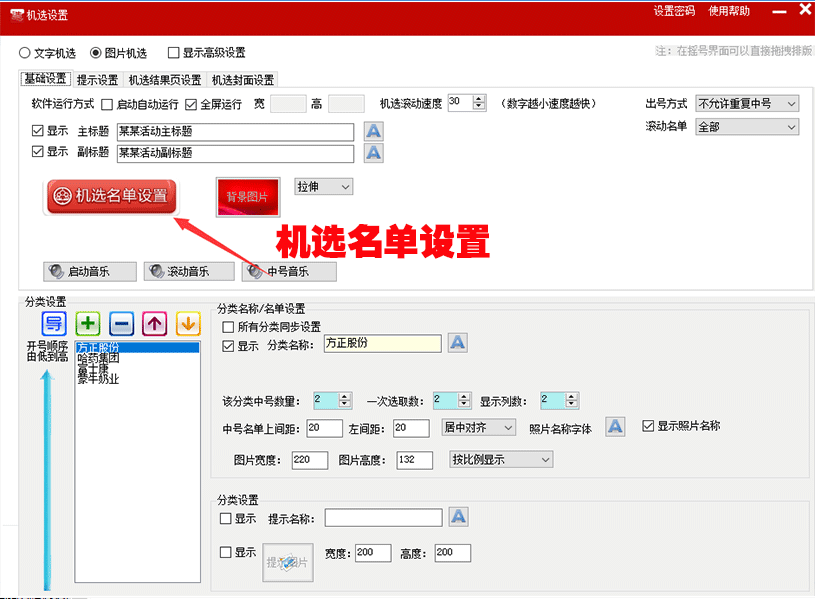Screen dimensions: 815x599
Task: Click the pink move-up arrow icon
Action: [x=154, y=324]
